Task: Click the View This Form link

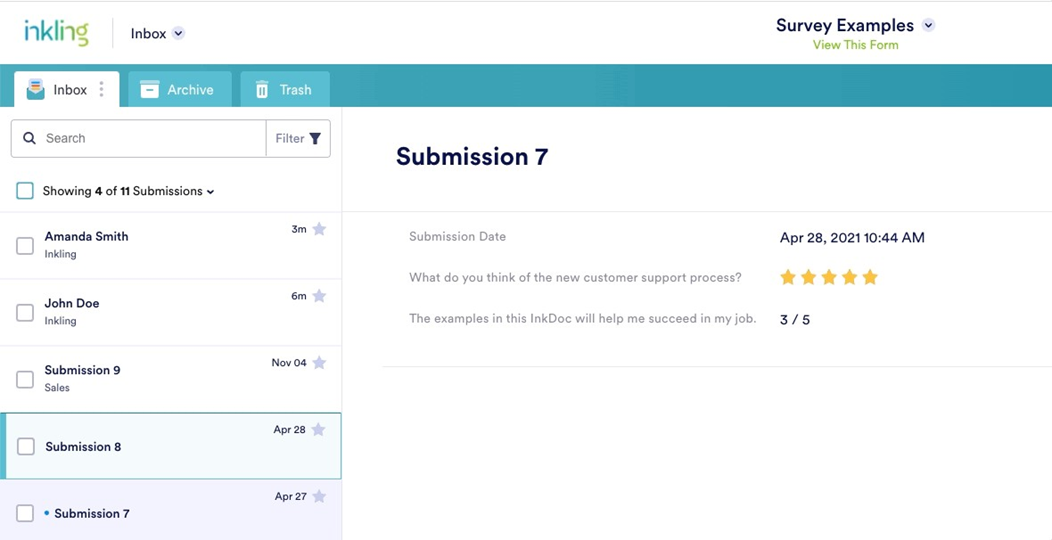Action: tap(855, 45)
